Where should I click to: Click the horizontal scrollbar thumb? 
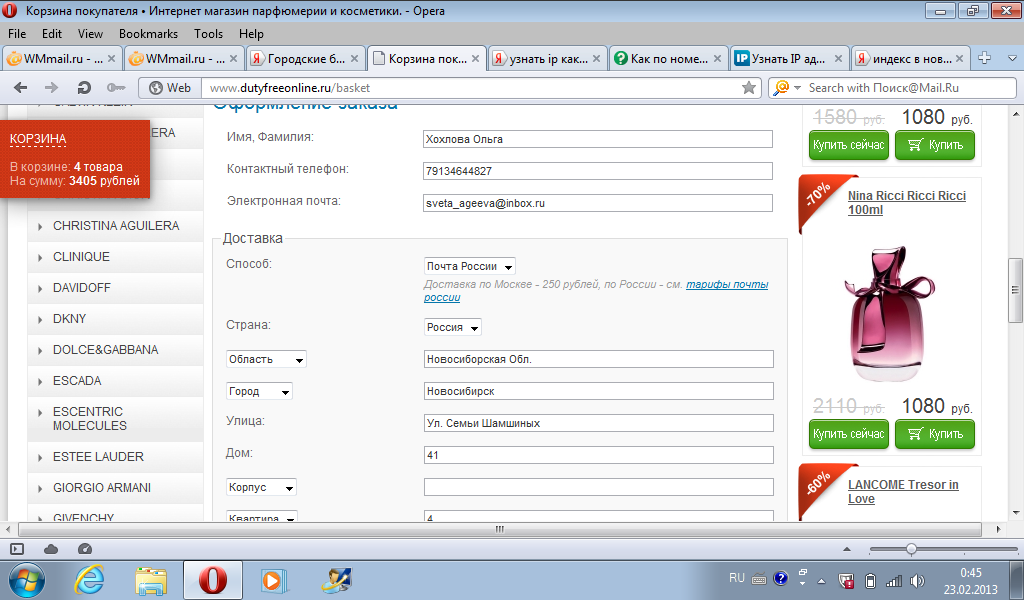tap(500, 529)
